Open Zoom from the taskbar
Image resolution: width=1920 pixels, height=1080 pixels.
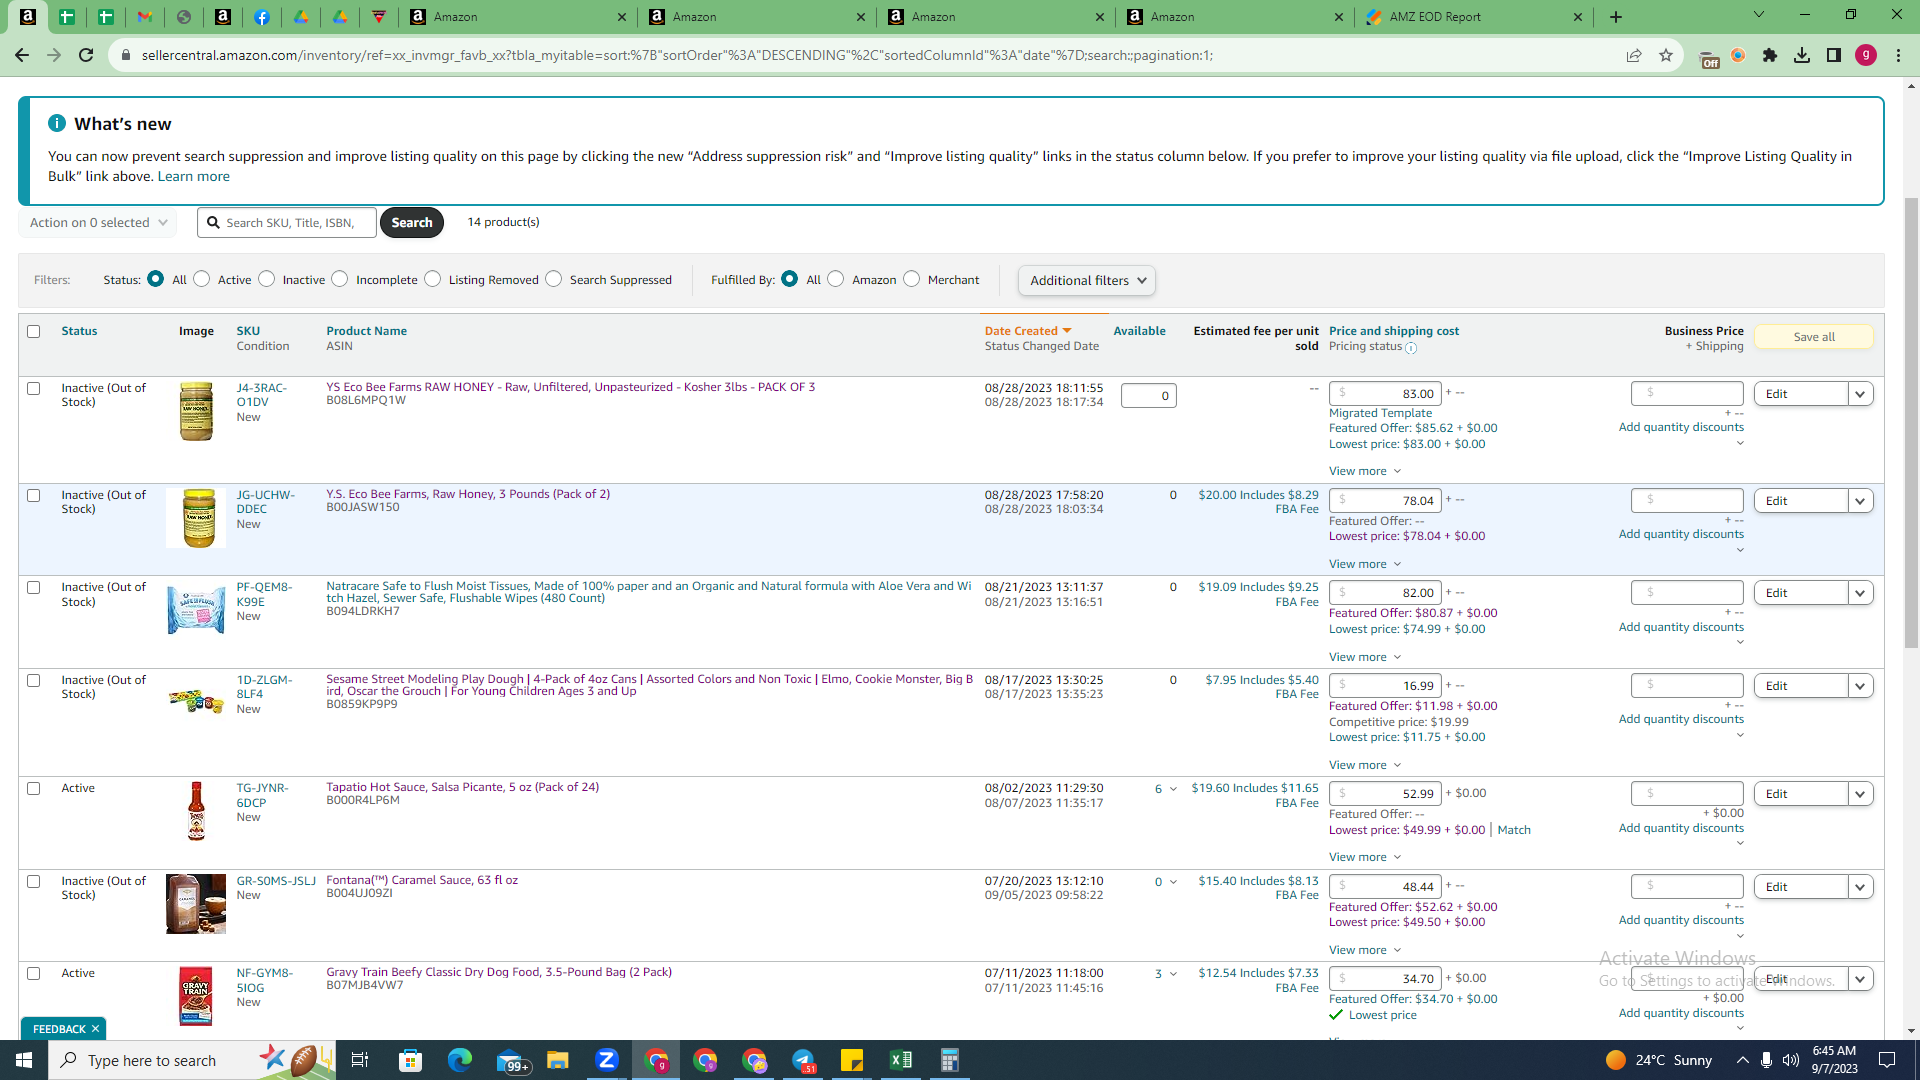(x=607, y=1060)
